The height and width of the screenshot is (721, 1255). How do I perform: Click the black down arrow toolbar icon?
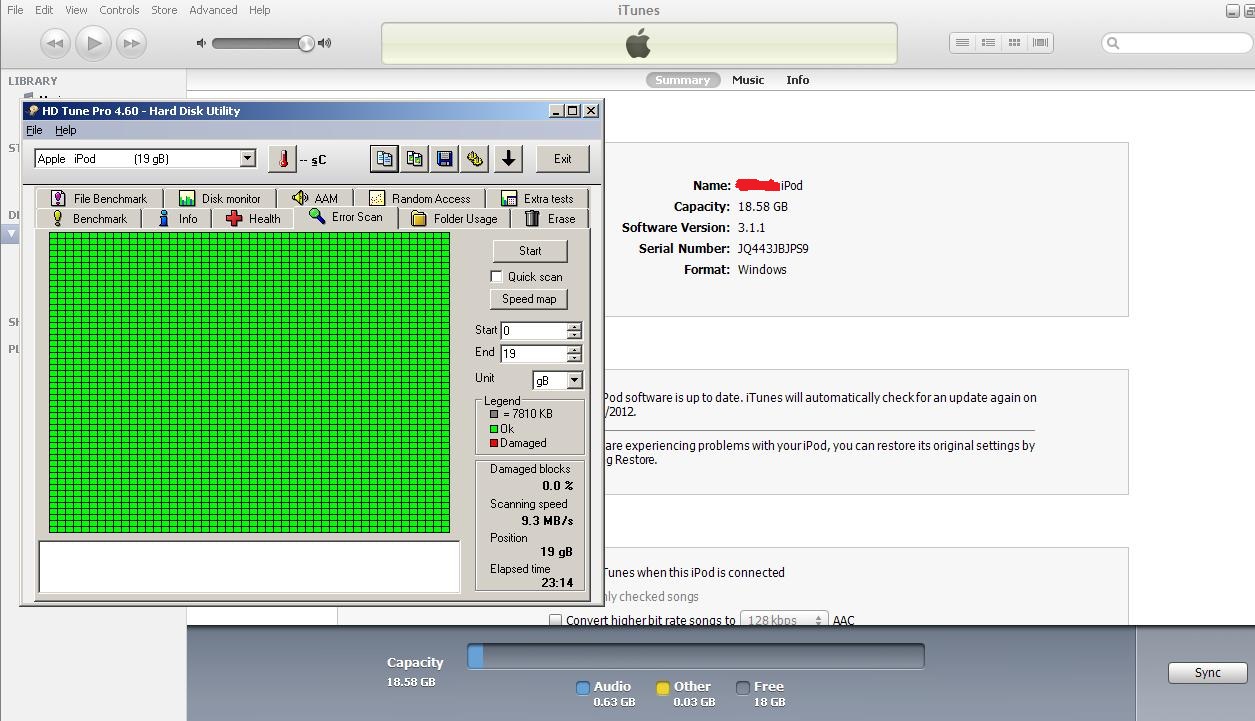point(508,158)
